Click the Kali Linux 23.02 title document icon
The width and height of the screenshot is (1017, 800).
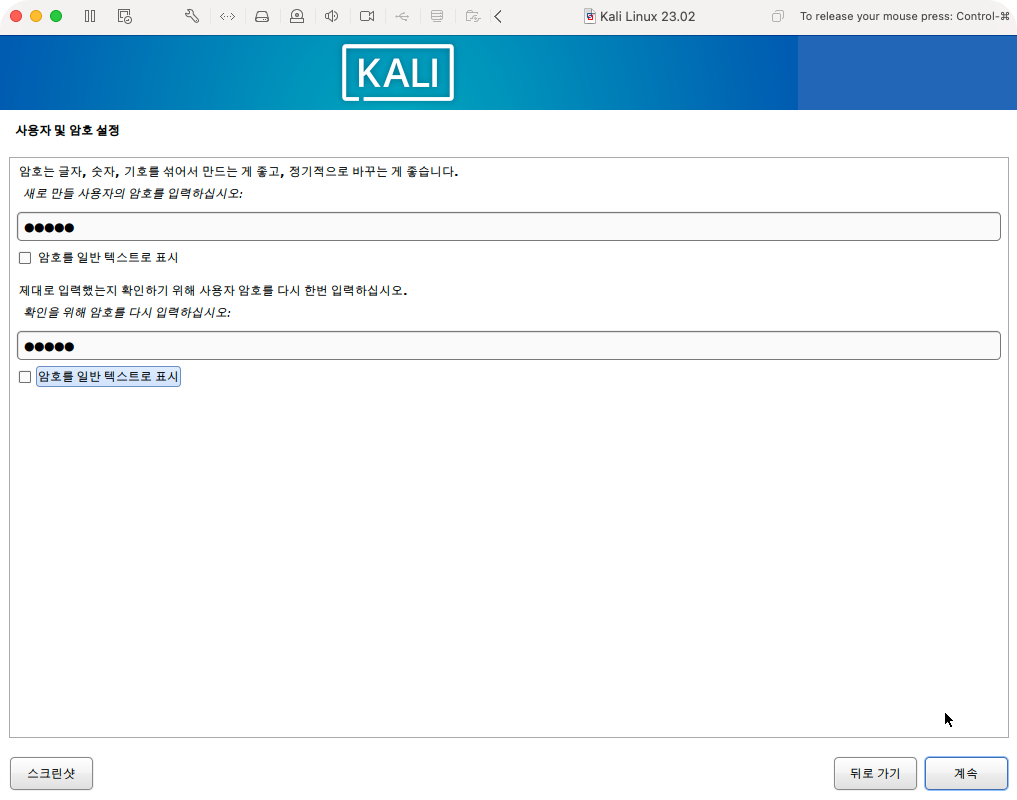coord(590,16)
